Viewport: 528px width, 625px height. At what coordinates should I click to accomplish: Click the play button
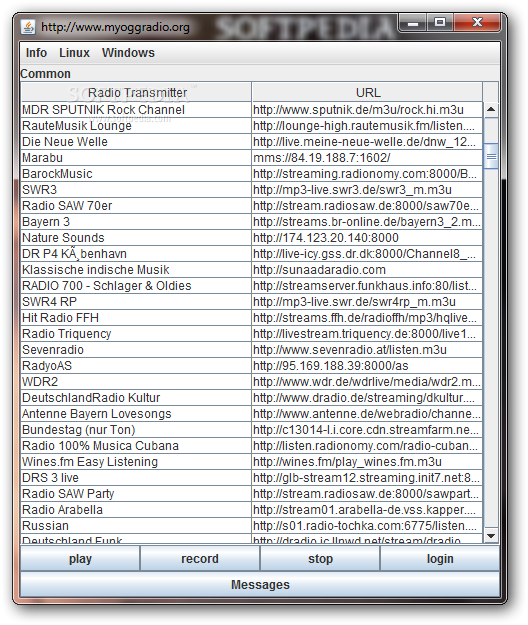[x=80, y=558]
